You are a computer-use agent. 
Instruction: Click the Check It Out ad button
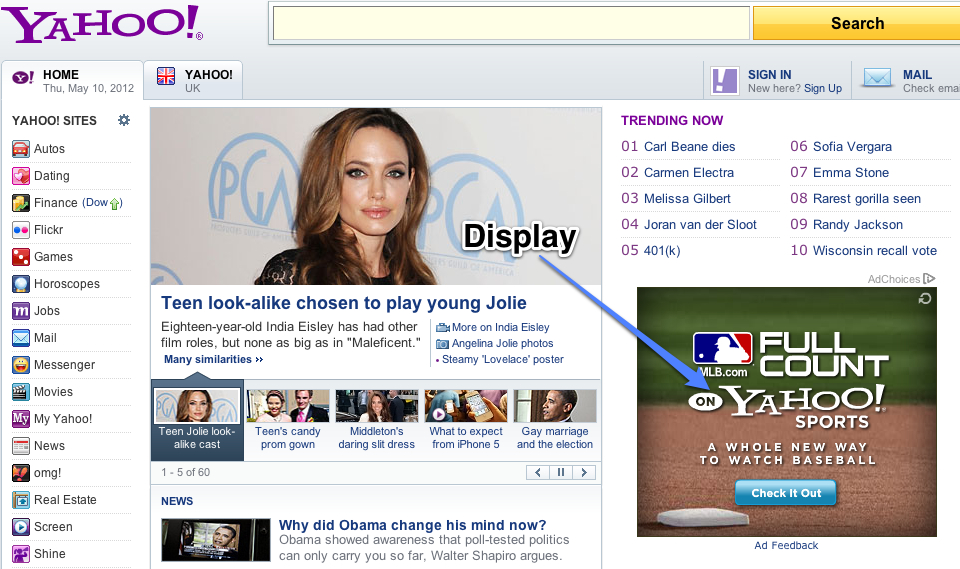click(786, 493)
